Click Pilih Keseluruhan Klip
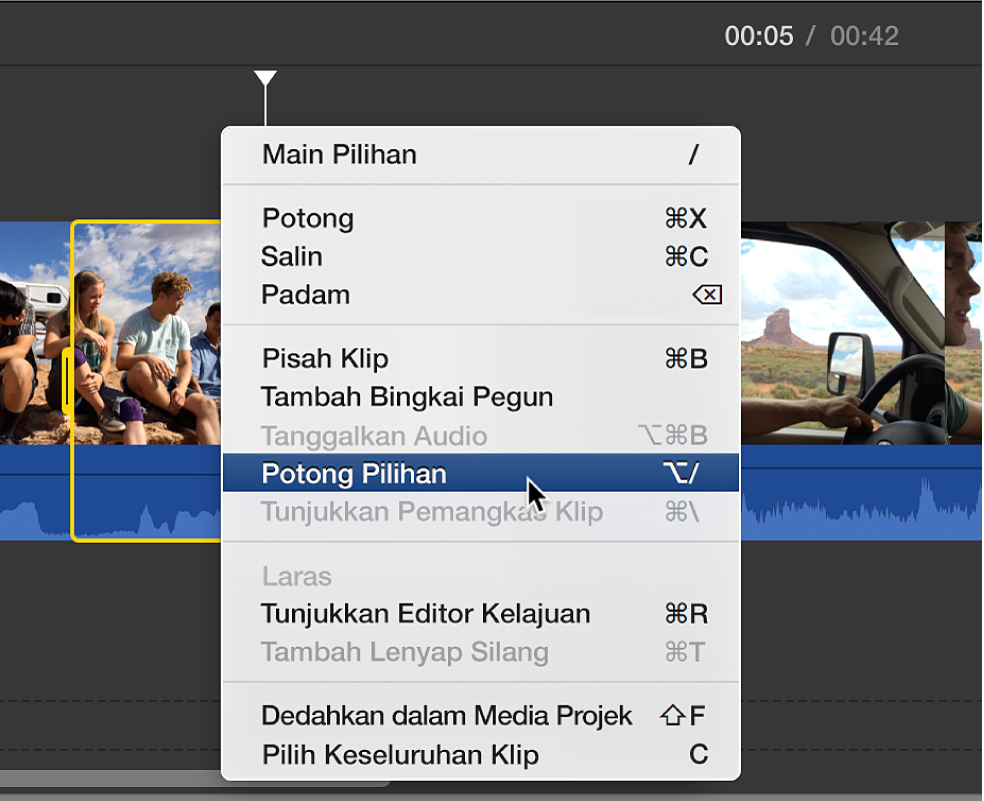The width and height of the screenshot is (984, 801). 400,754
